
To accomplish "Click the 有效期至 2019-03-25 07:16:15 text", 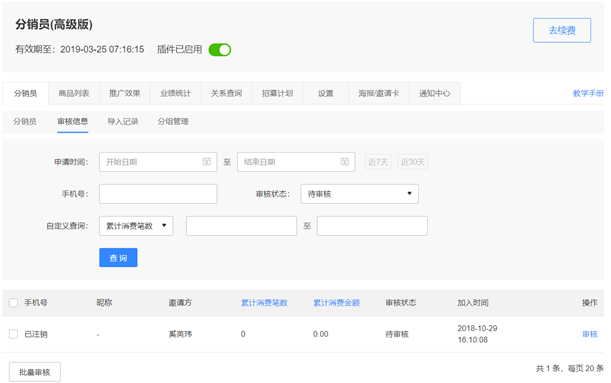I will click(79, 49).
